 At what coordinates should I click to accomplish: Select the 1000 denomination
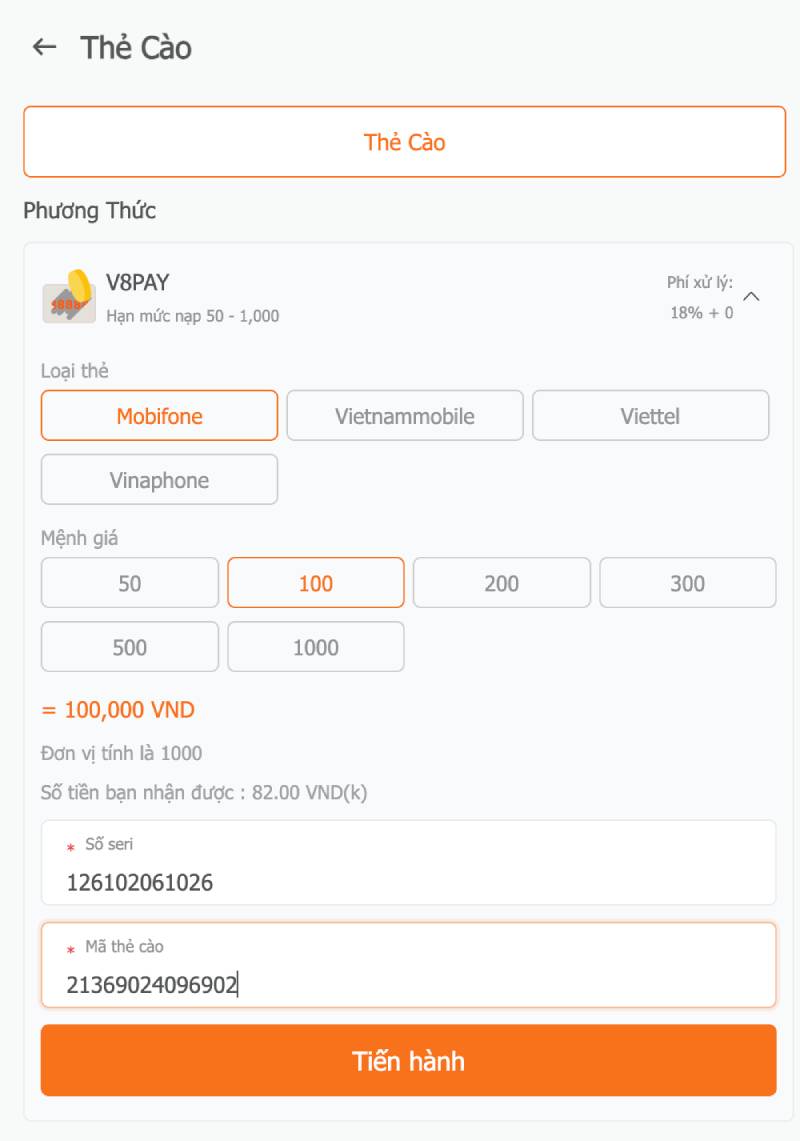coord(315,647)
